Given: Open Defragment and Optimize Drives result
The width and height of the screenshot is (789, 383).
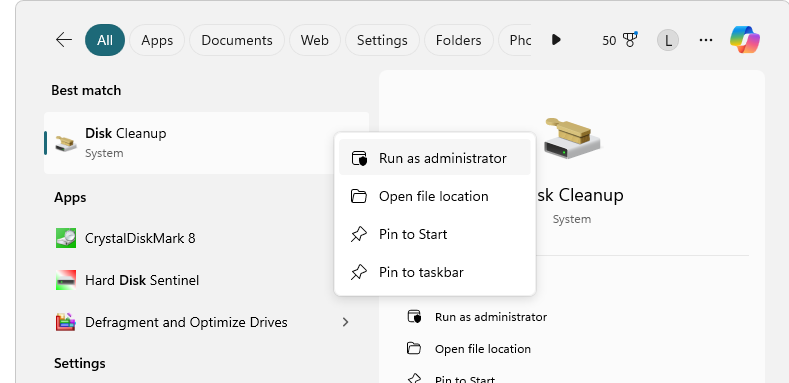Looking at the screenshot, I should [186, 322].
